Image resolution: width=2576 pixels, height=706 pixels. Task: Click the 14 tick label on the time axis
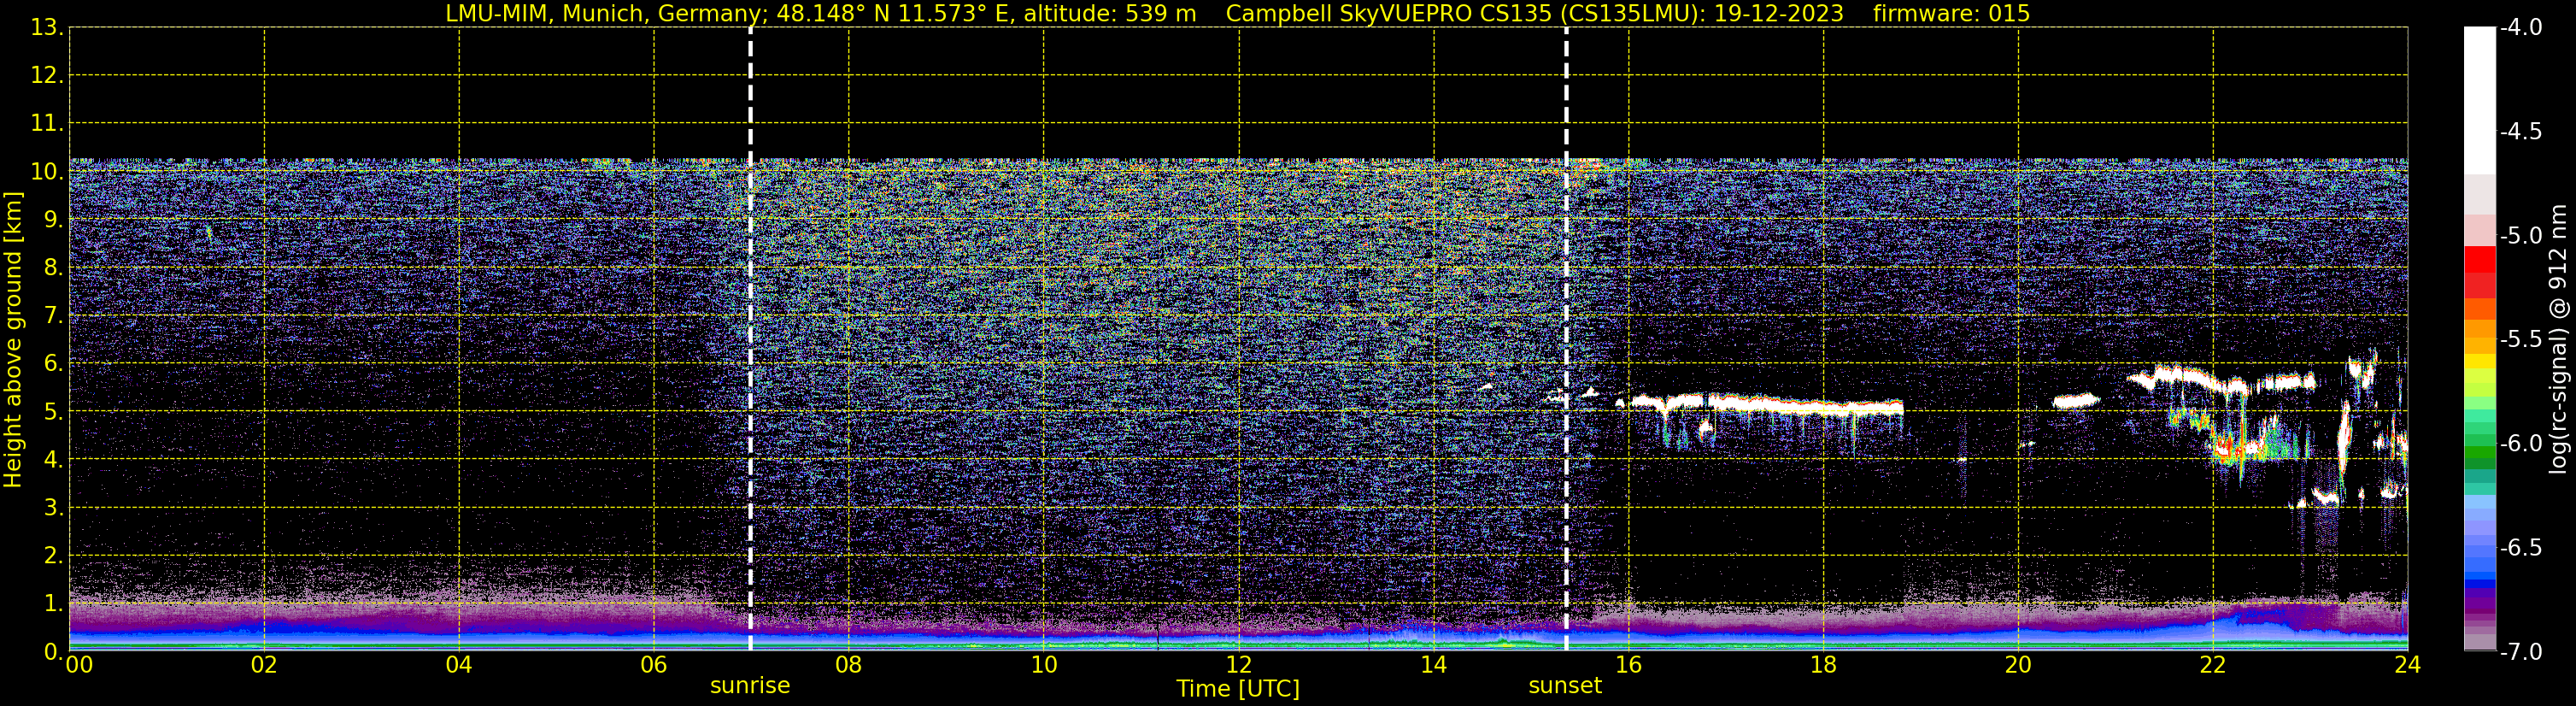click(1434, 665)
